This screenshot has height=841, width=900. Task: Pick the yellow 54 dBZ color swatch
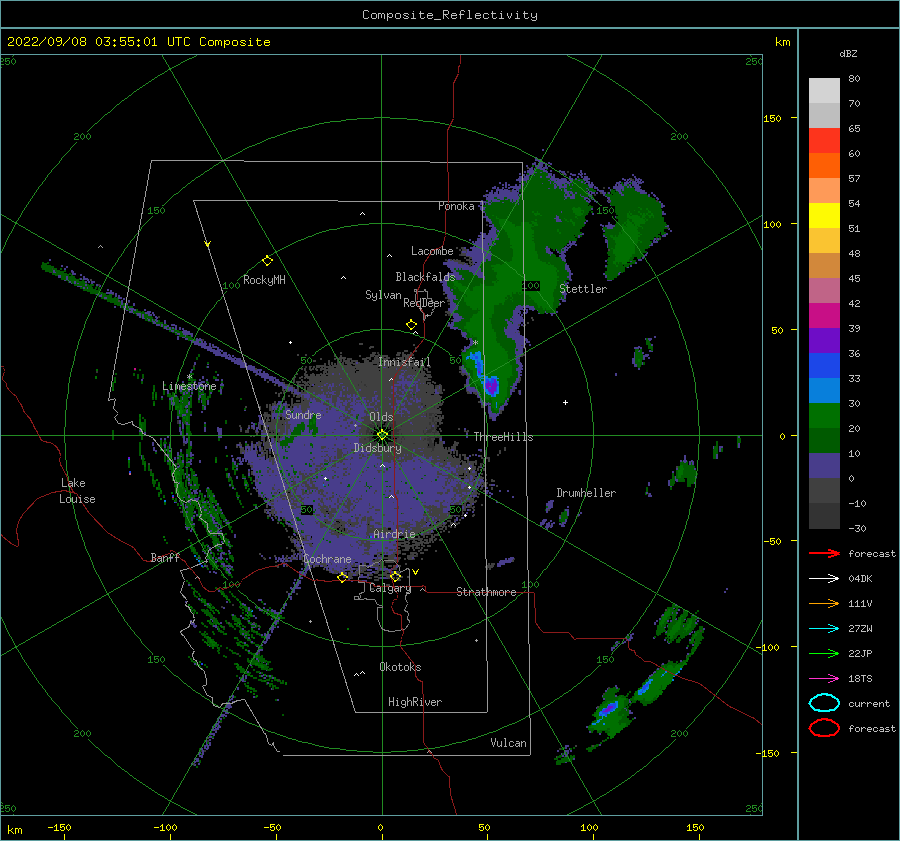pyautogui.click(x=824, y=215)
